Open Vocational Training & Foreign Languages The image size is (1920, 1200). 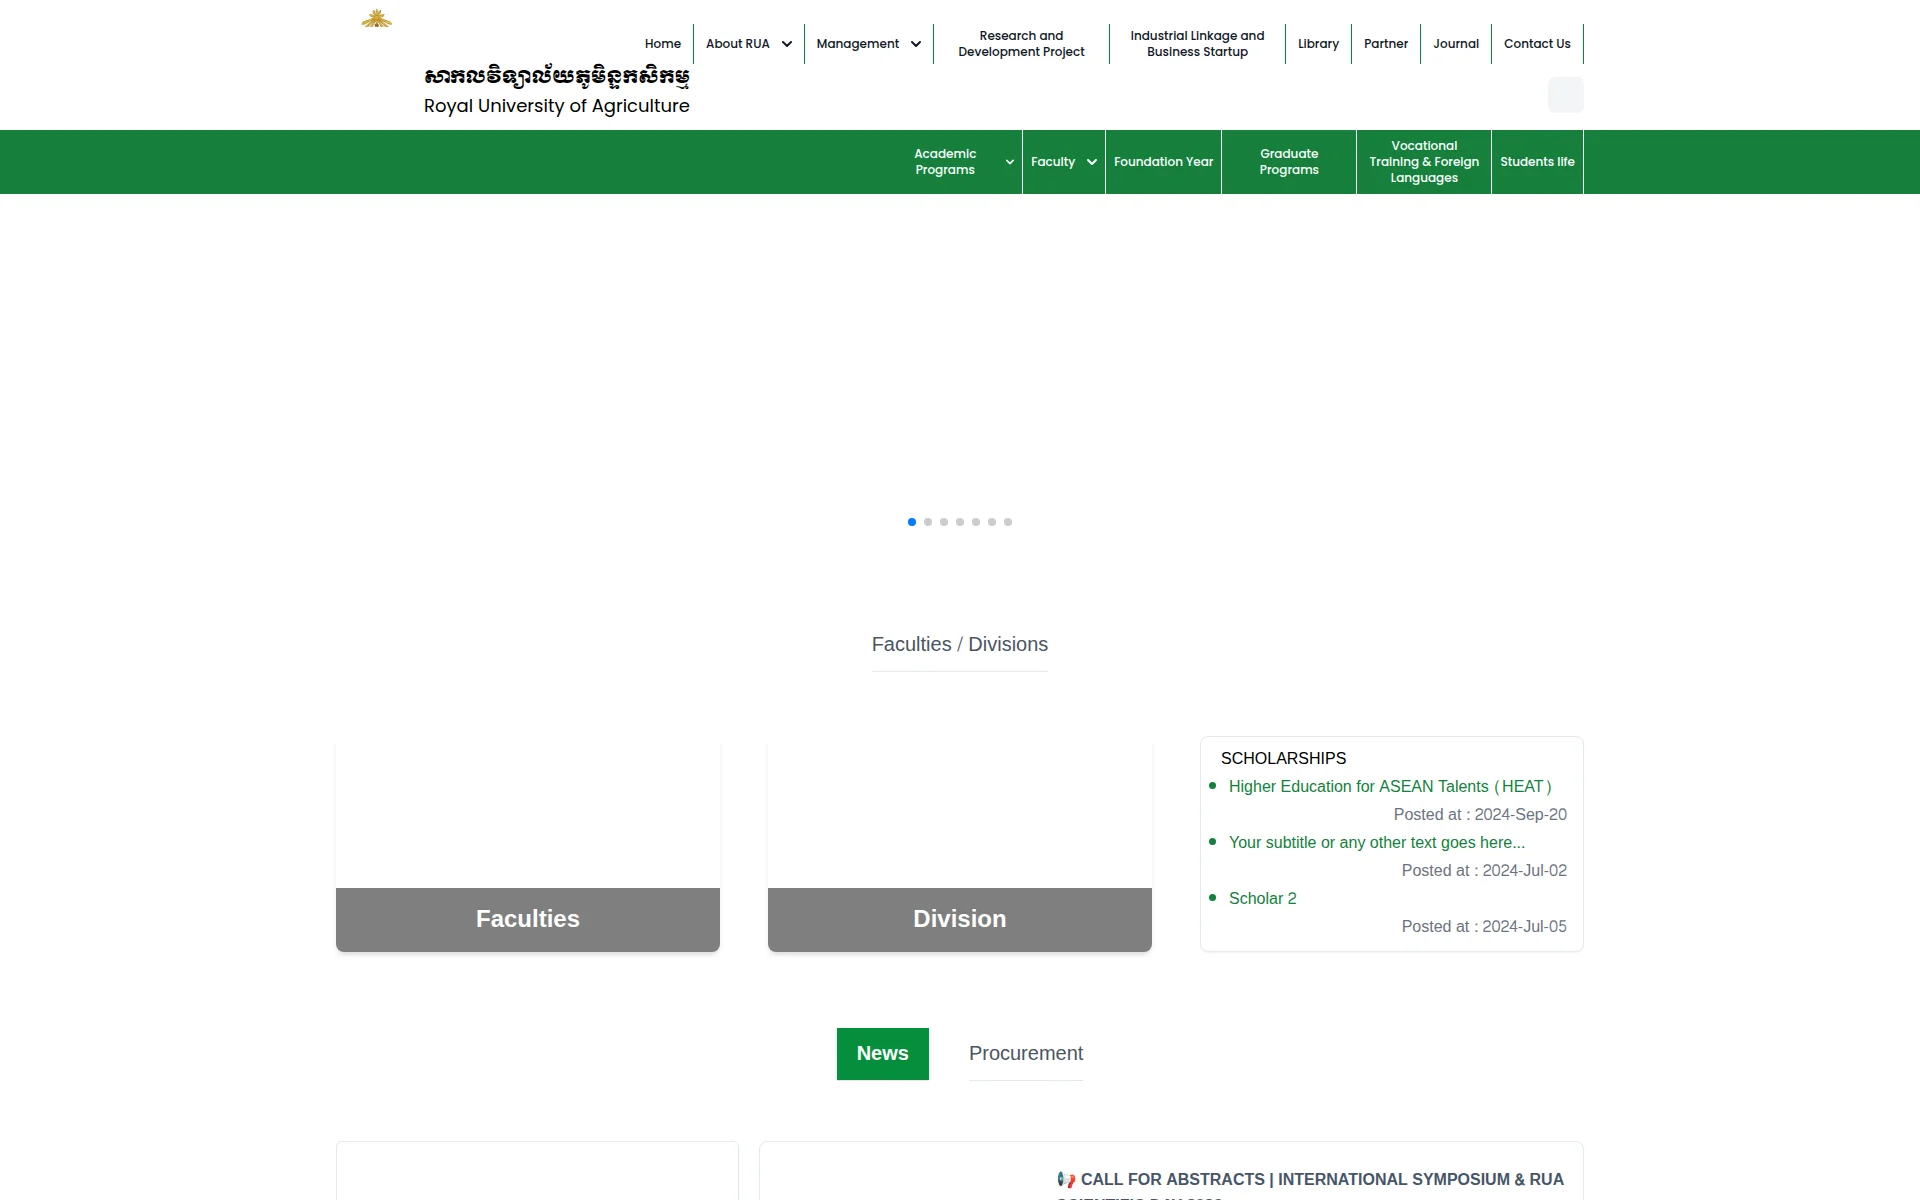(1424, 162)
